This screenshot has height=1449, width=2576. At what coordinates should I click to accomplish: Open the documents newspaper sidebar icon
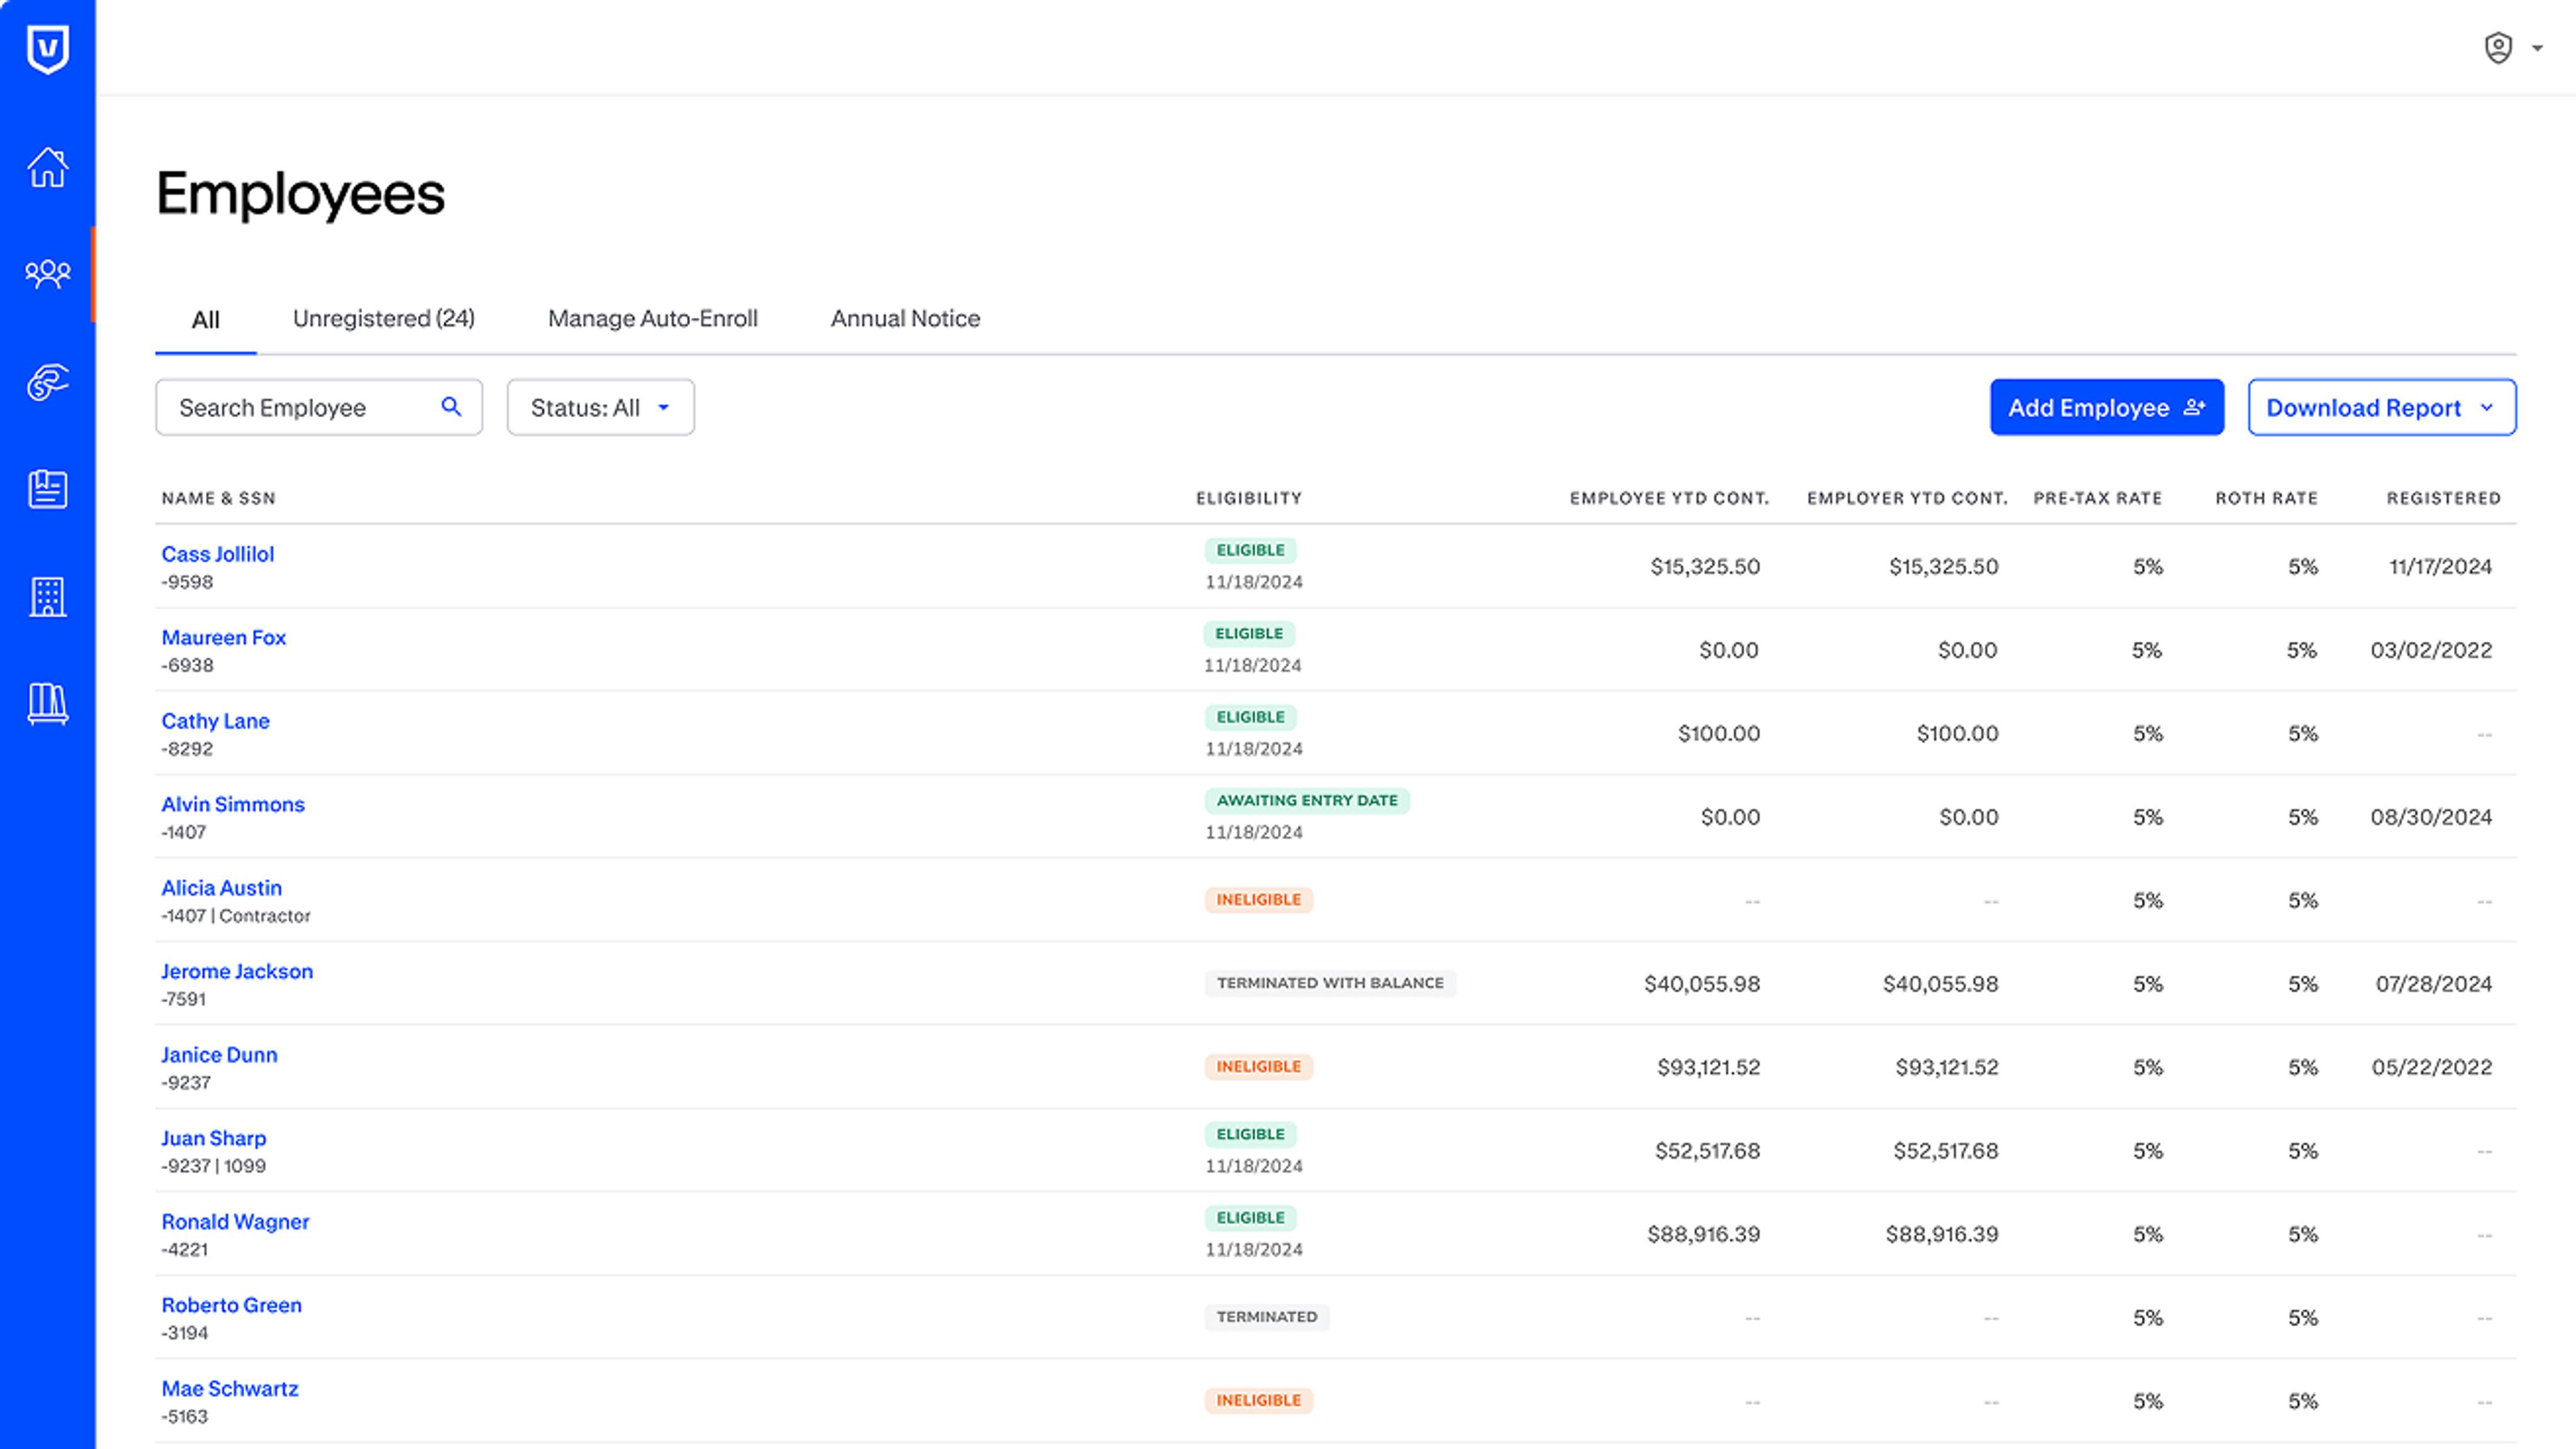47,489
